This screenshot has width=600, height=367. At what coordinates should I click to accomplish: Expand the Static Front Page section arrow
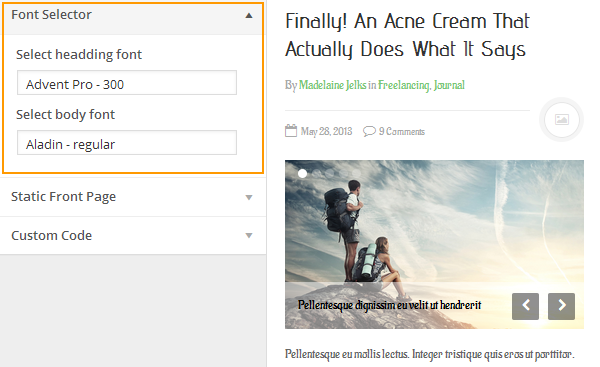(x=249, y=197)
